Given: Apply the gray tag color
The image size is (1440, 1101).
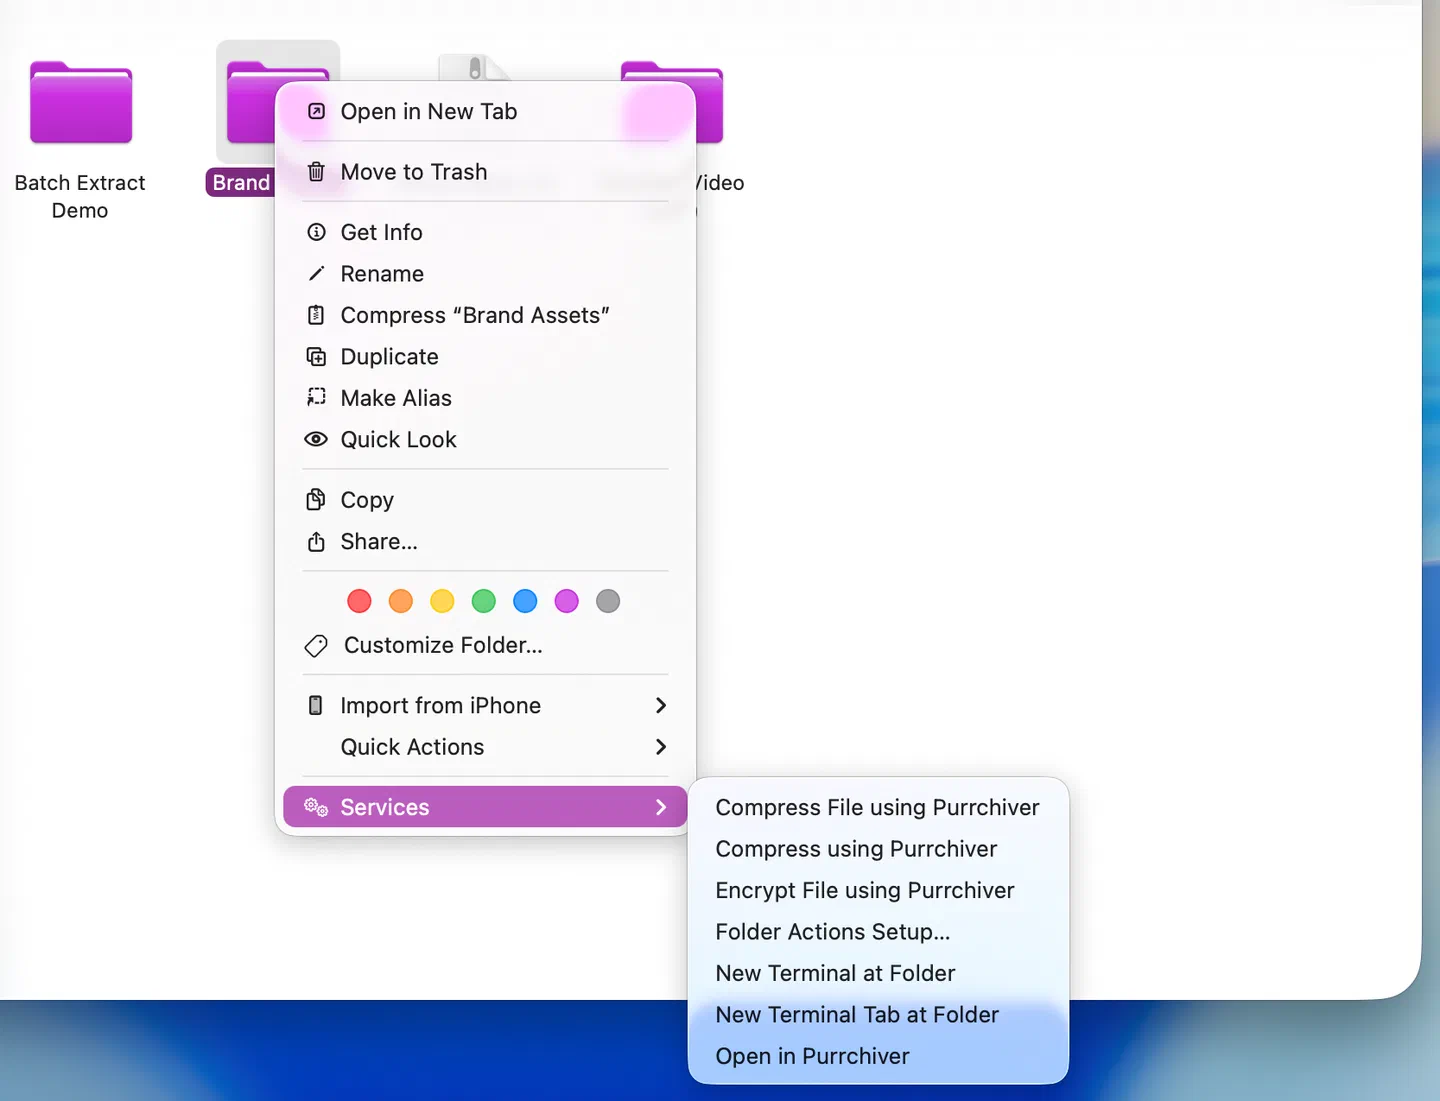Looking at the screenshot, I should click(x=608, y=601).
